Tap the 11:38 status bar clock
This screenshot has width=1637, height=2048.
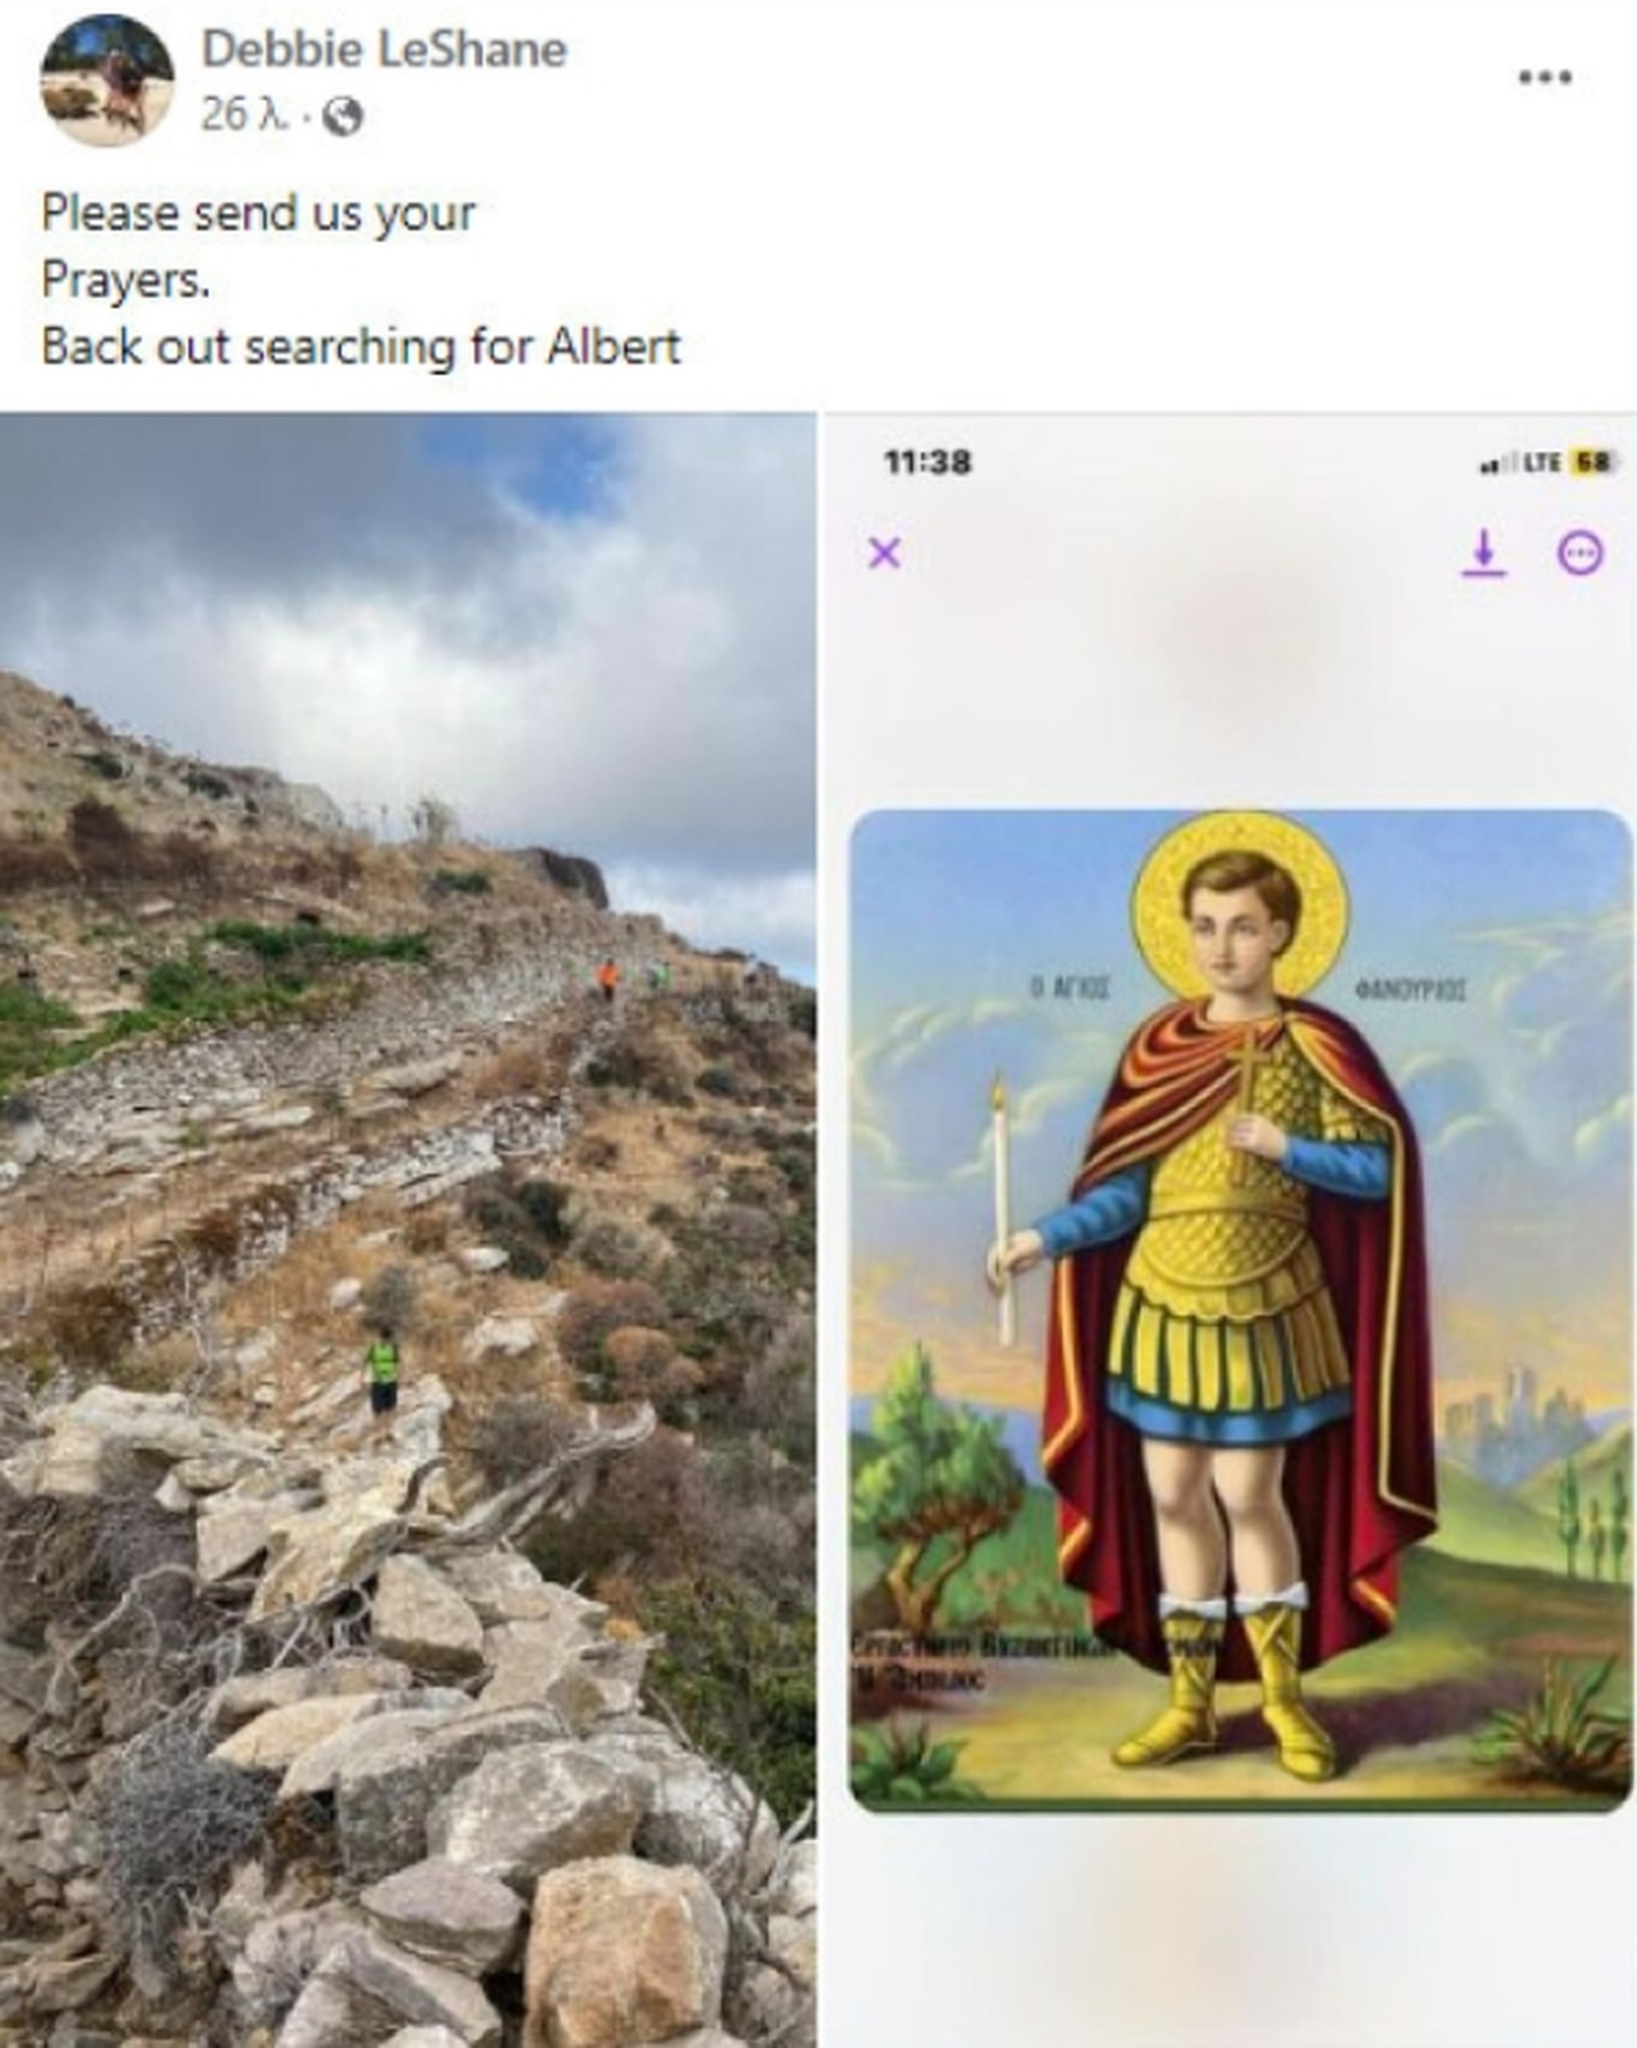pyautogui.click(x=927, y=462)
